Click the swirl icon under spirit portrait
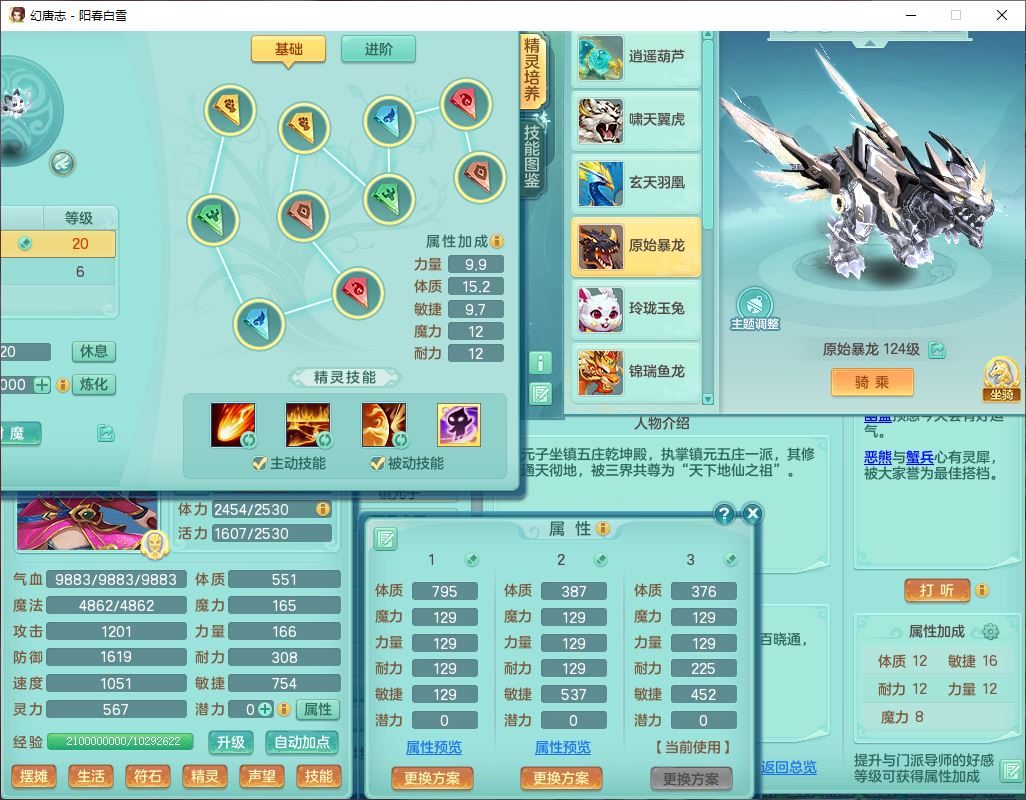Screen dimensions: 1026x800 coord(63,163)
